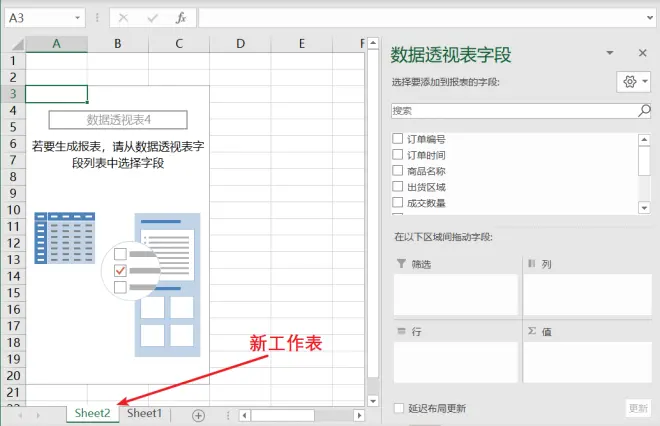Click the field list scrollbar thumb
This screenshot has height=426, width=660.
click(x=644, y=161)
